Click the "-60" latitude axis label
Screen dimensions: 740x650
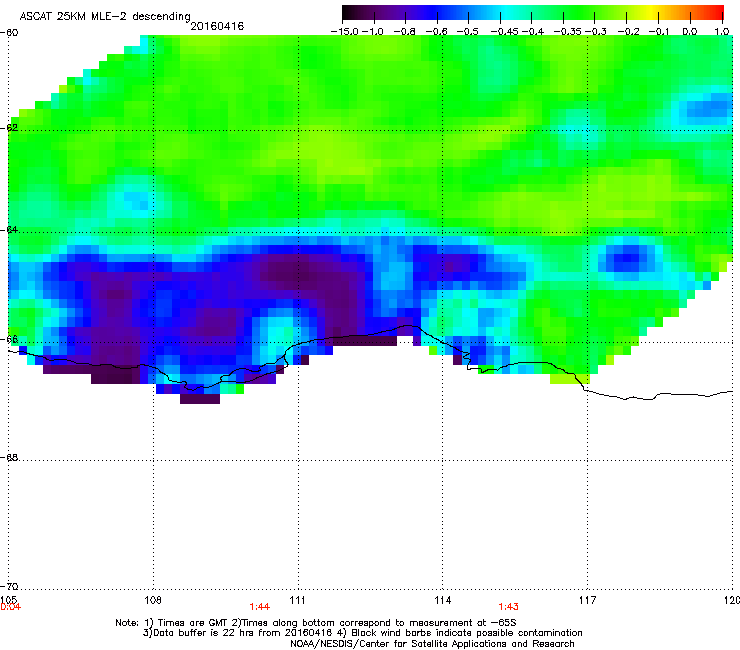[x=9, y=33]
